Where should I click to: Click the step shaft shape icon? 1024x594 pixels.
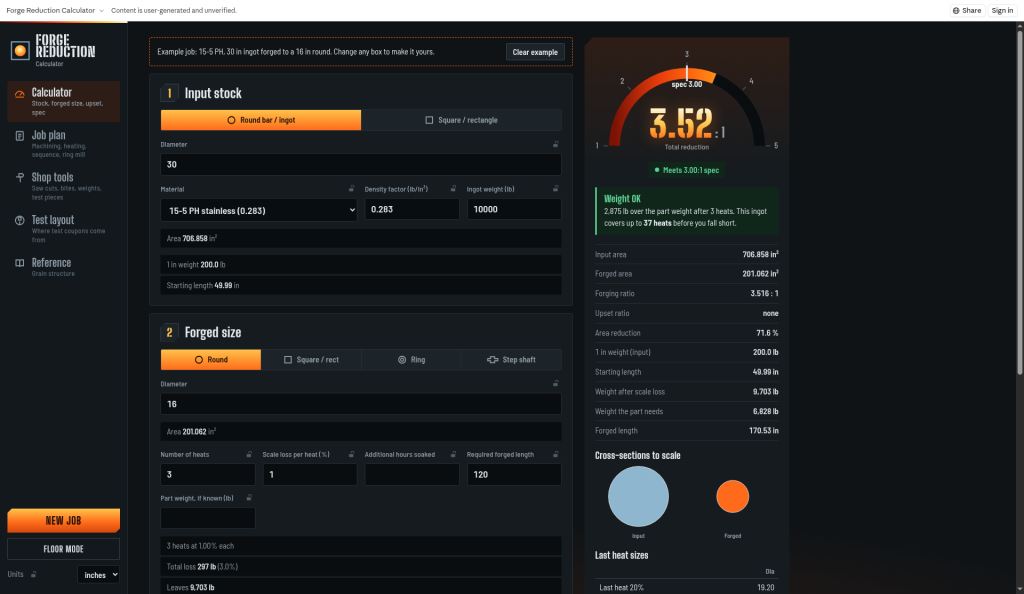click(x=492, y=360)
